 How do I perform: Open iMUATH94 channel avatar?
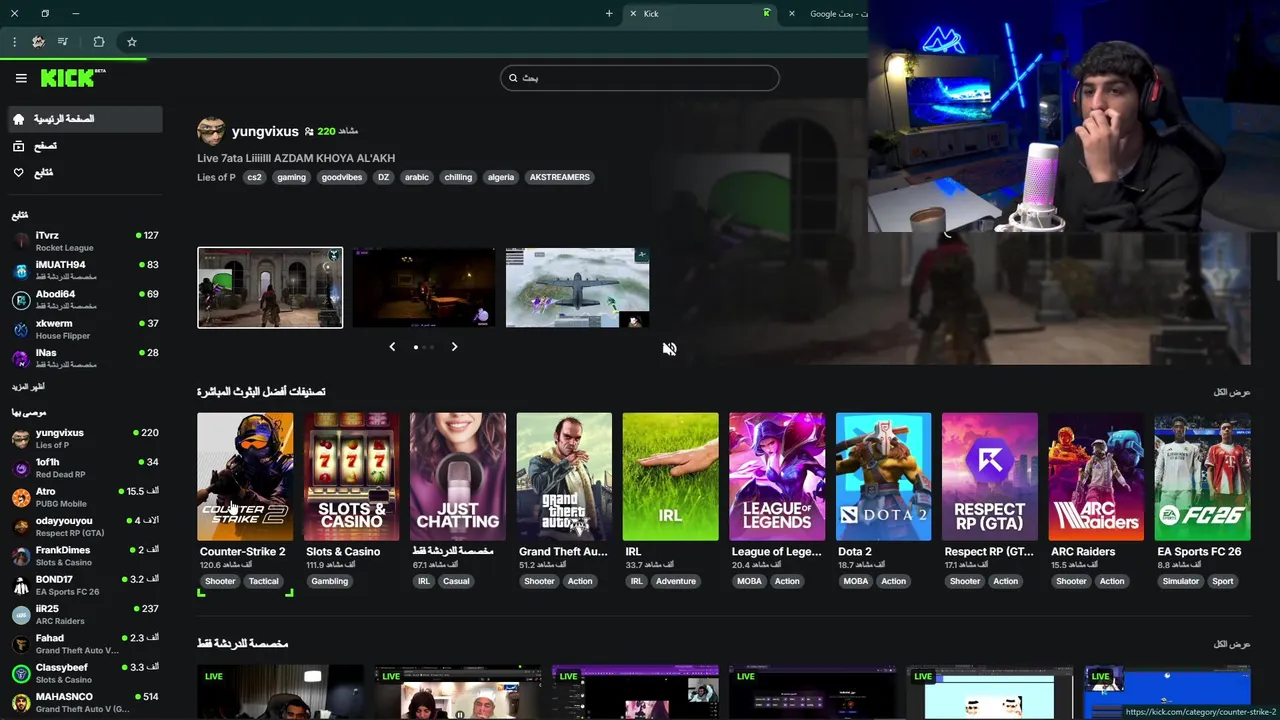21,270
